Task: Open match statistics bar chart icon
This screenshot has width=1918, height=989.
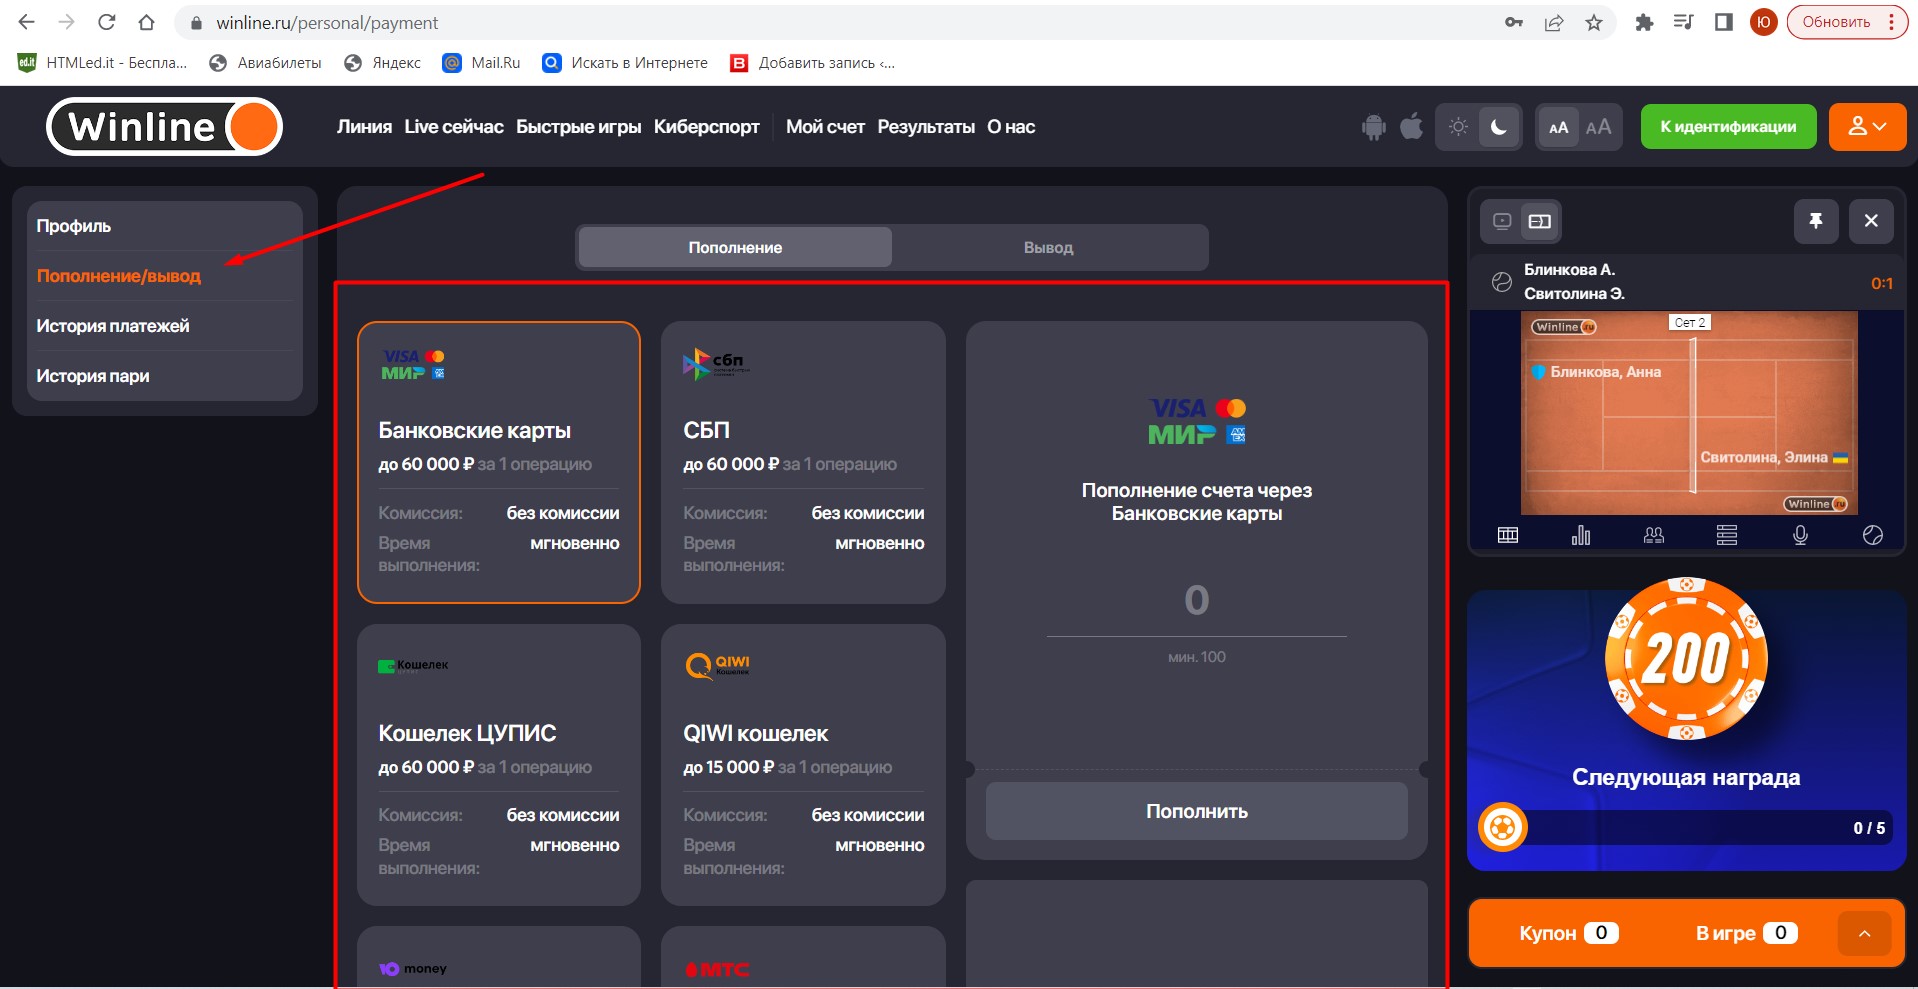Action: click(1581, 535)
